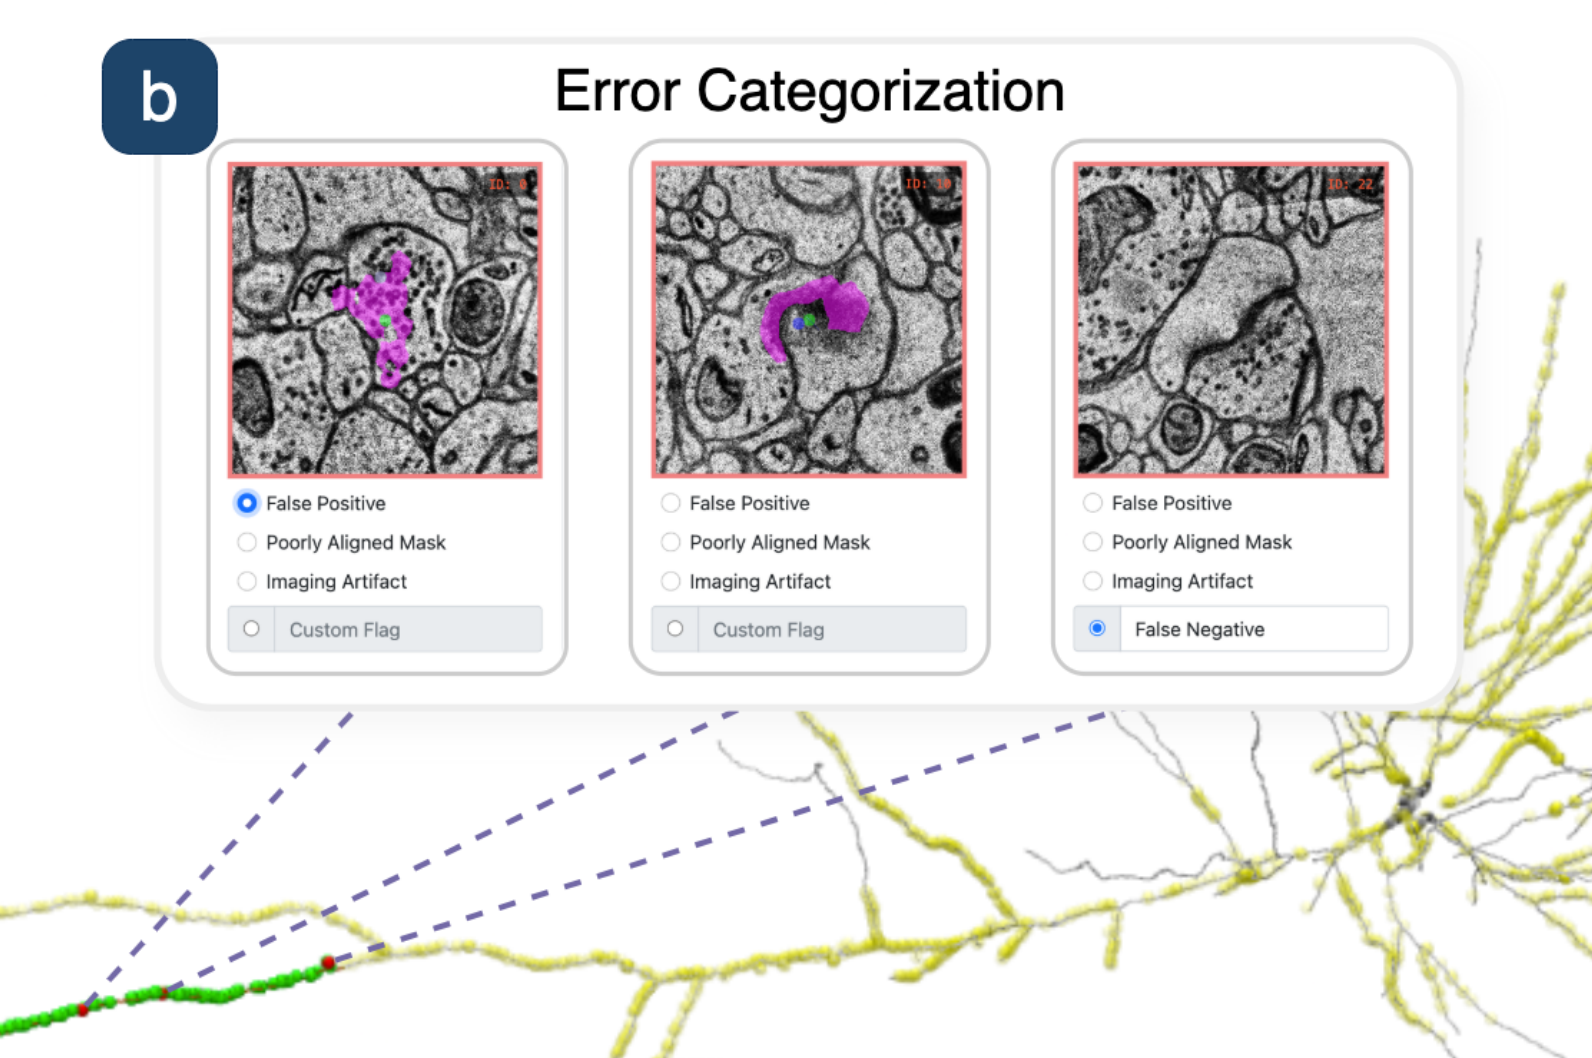Click Custom Flag text field under image ID 10
1592x1058 pixels.
832,630
